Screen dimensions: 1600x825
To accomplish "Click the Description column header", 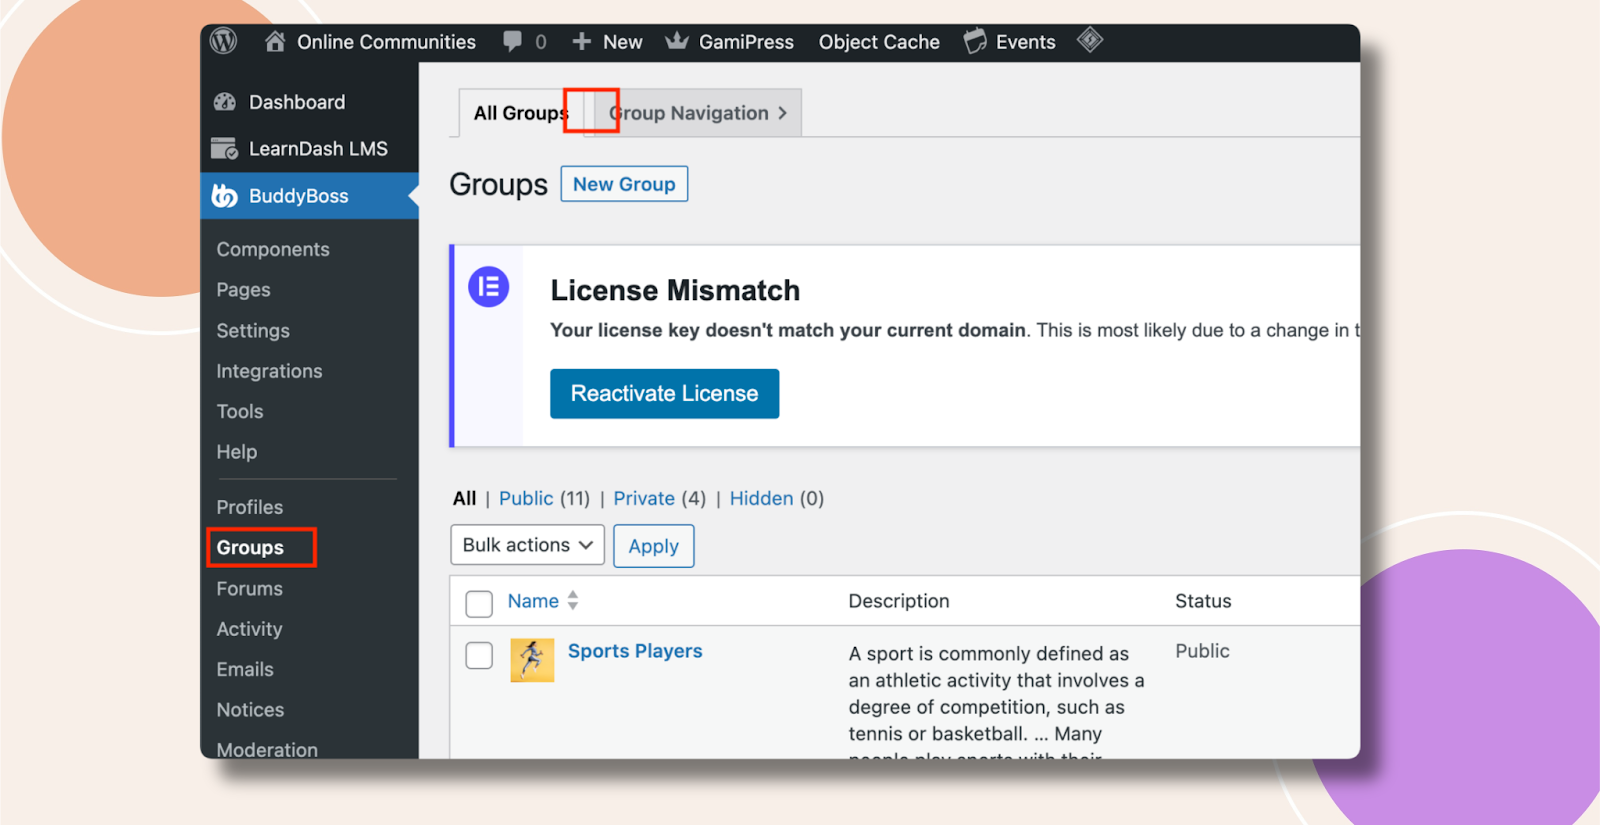I will [x=899, y=601].
